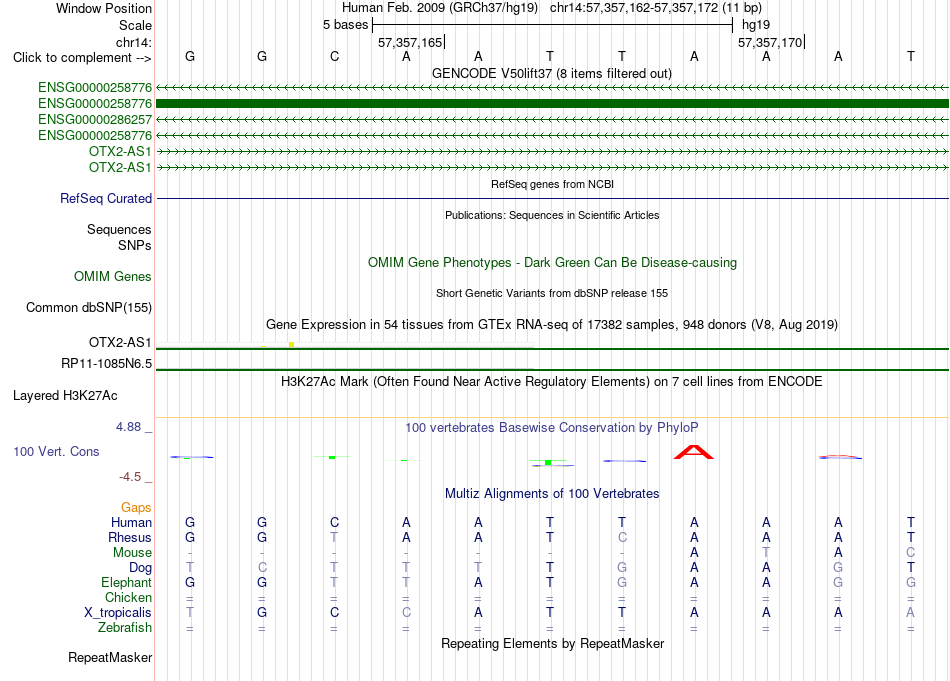Open 'Repeating Elements by RepeatMasker' title
This screenshot has width=950, height=681.
552,643
